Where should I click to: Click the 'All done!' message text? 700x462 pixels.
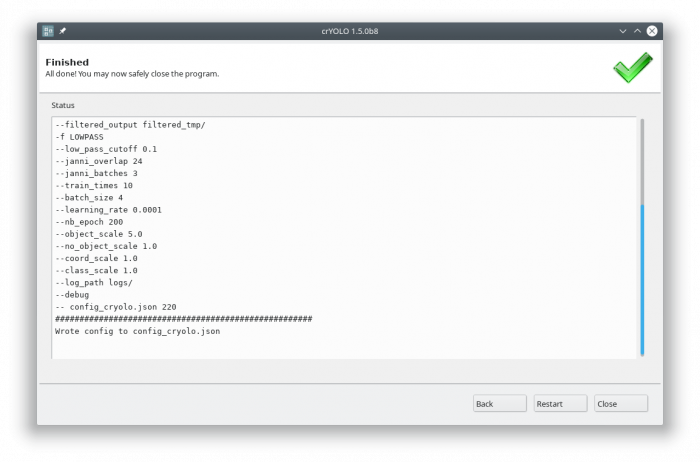[x=132, y=74]
